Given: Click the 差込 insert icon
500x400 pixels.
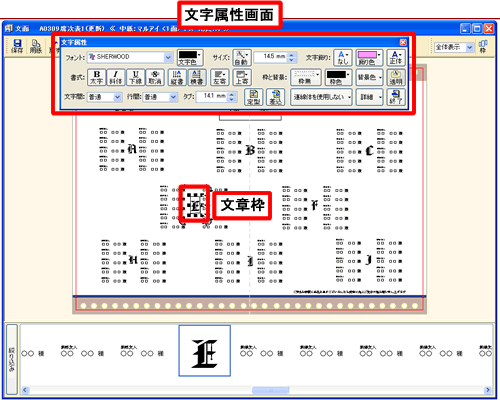Looking at the screenshot, I should (x=276, y=97).
